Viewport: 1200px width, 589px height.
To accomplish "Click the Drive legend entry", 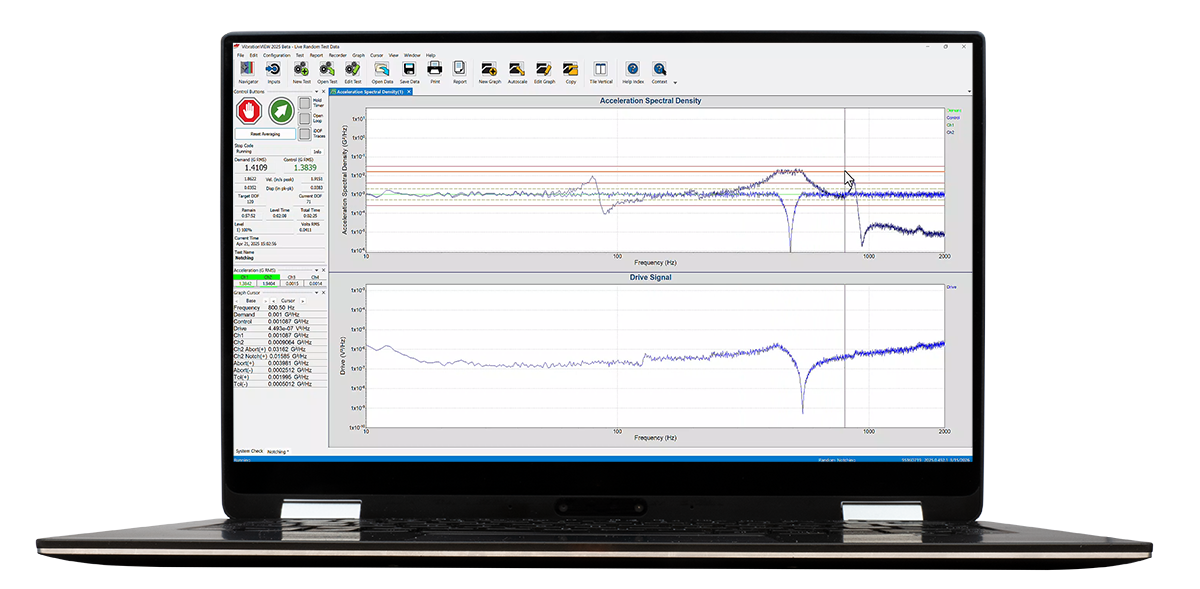I will [950, 286].
